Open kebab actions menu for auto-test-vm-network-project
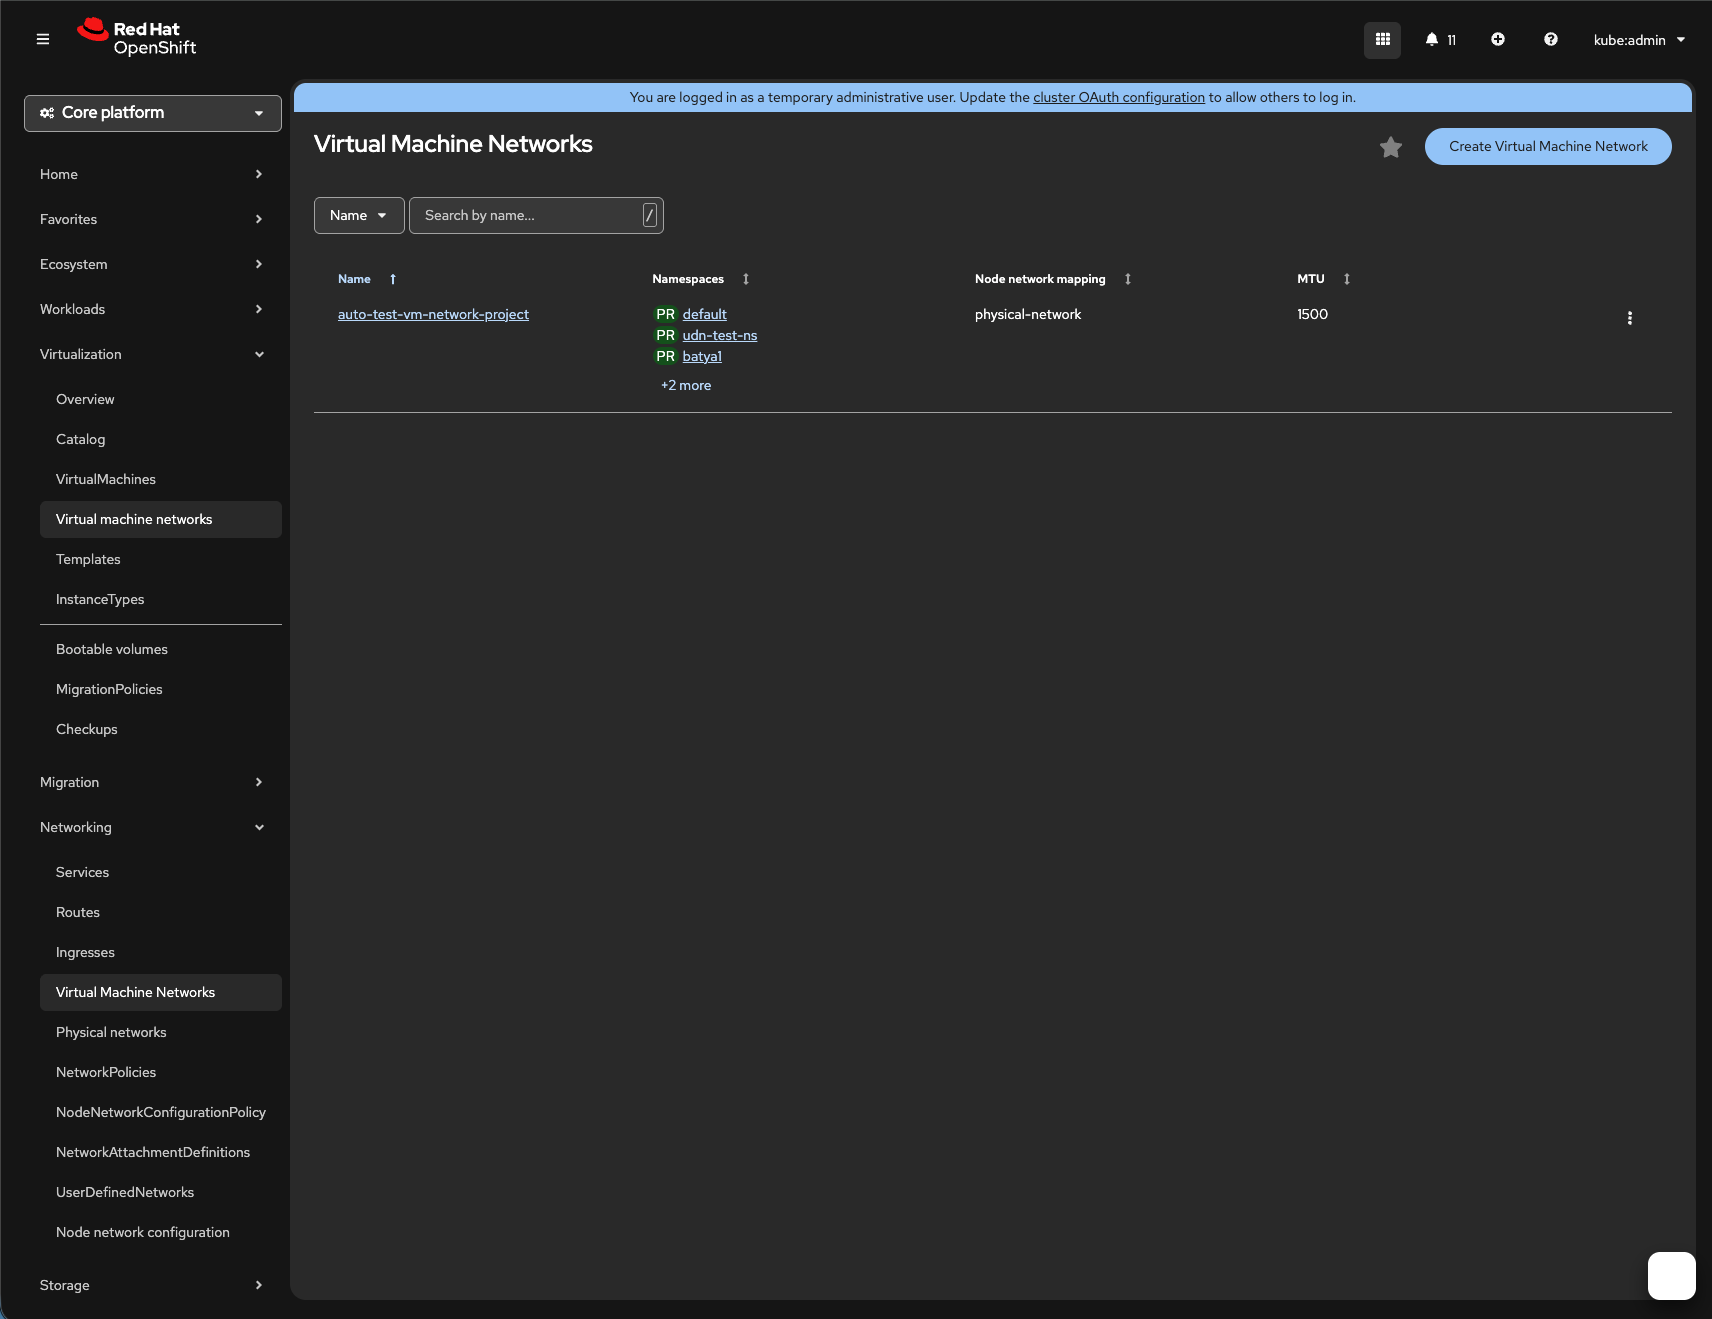 pyautogui.click(x=1629, y=318)
